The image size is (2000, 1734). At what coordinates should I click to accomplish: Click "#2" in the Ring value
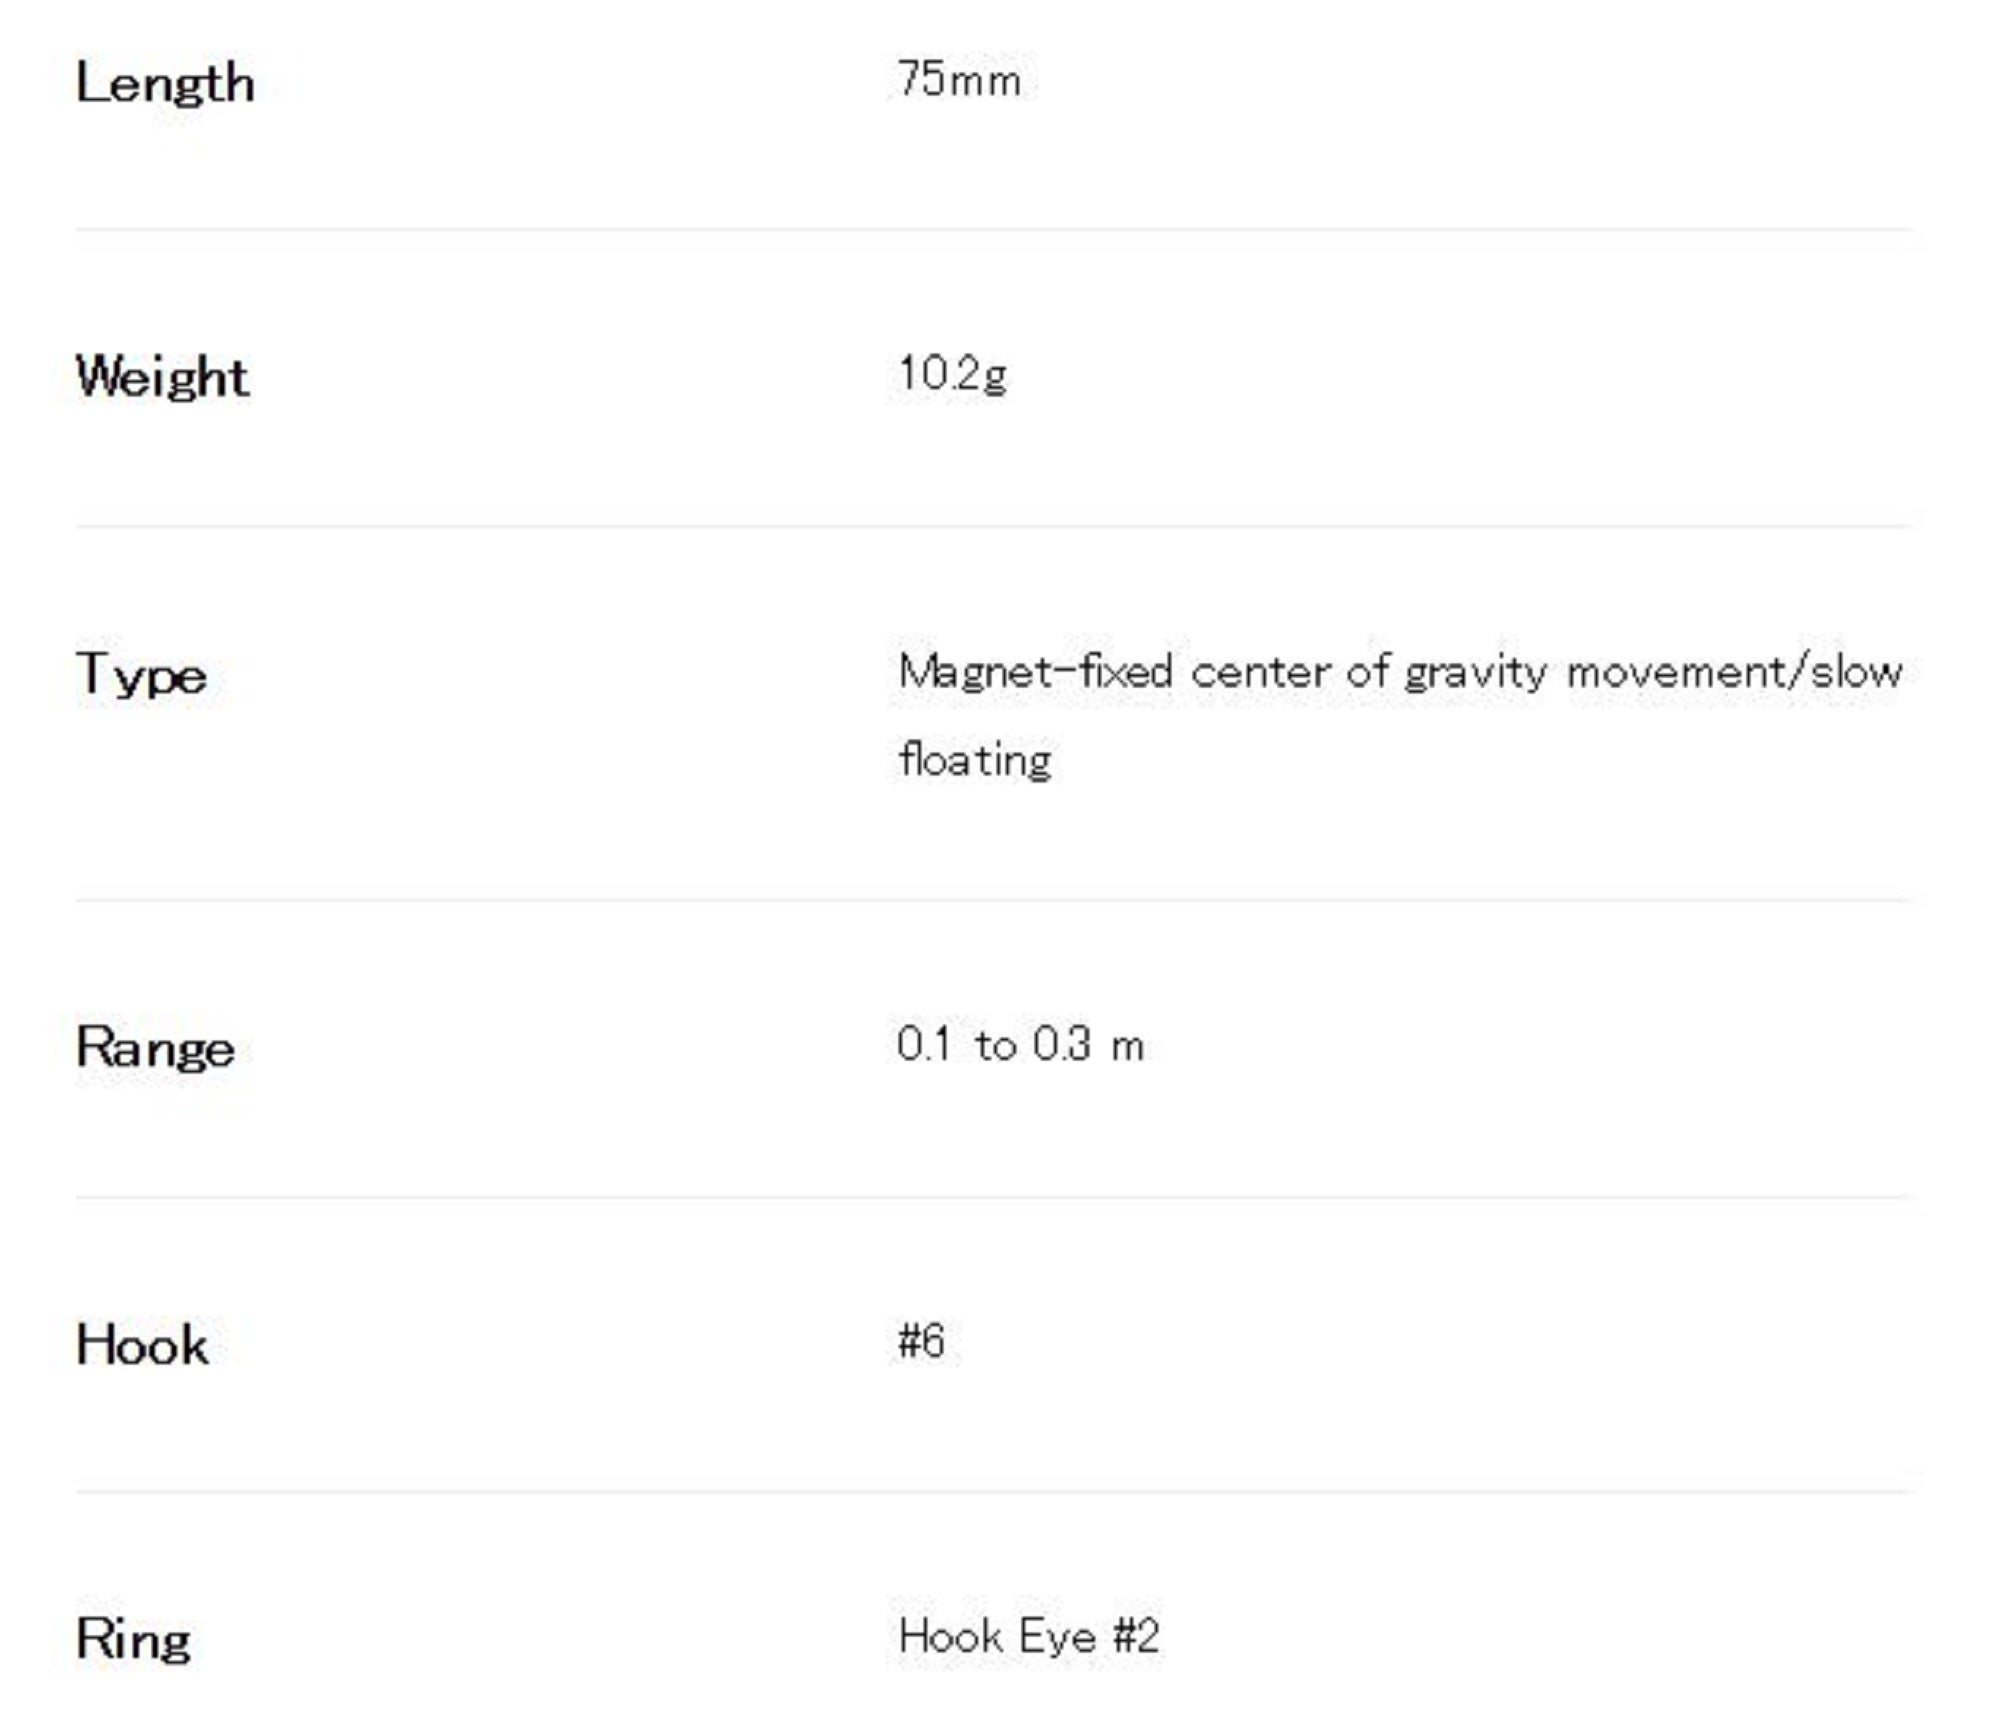point(1136,1637)
